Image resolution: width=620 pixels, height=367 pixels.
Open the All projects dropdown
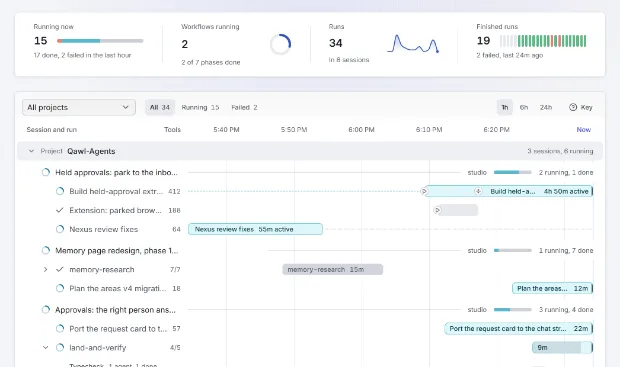point(79,107)
